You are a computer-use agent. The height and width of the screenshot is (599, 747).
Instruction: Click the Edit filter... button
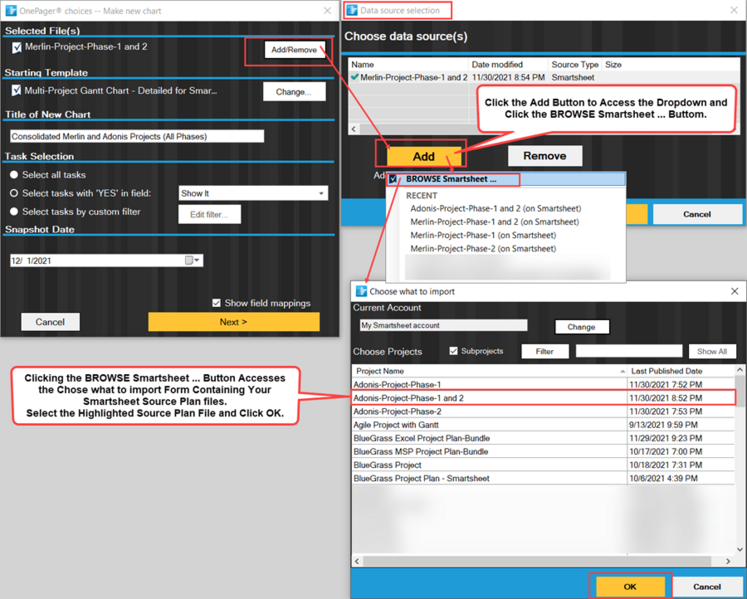click(x=209, y=214)
